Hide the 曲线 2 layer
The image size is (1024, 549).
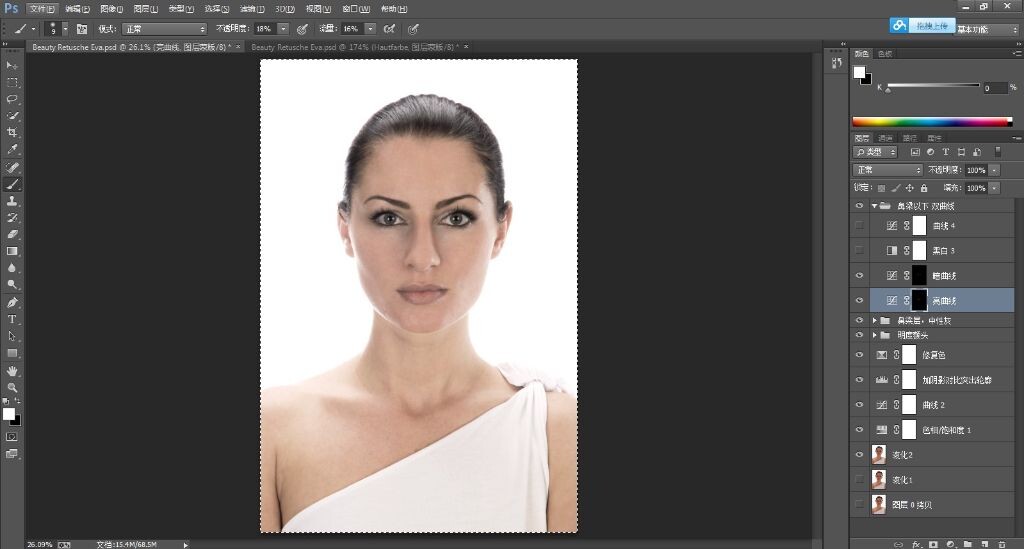pyautogui.click(x=859, y=405)
